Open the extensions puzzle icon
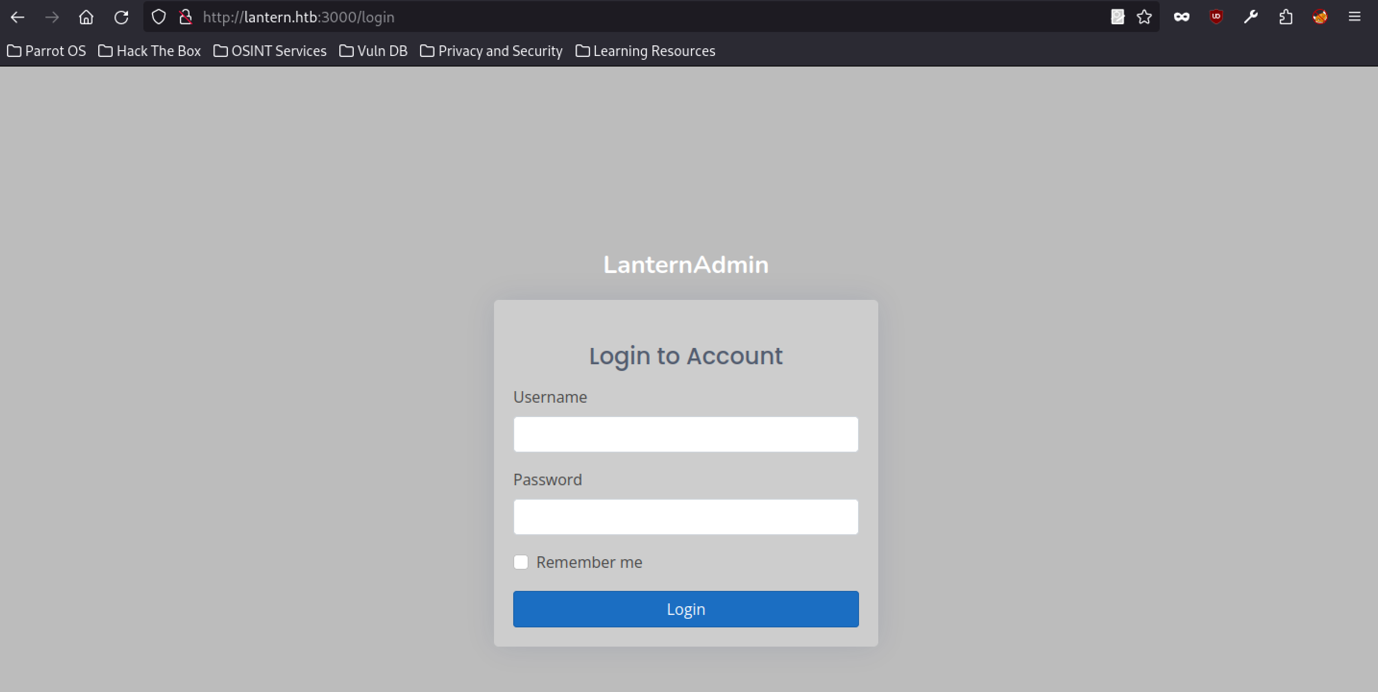Viewport: 1378px width, 692px height. pos(1286,17)
